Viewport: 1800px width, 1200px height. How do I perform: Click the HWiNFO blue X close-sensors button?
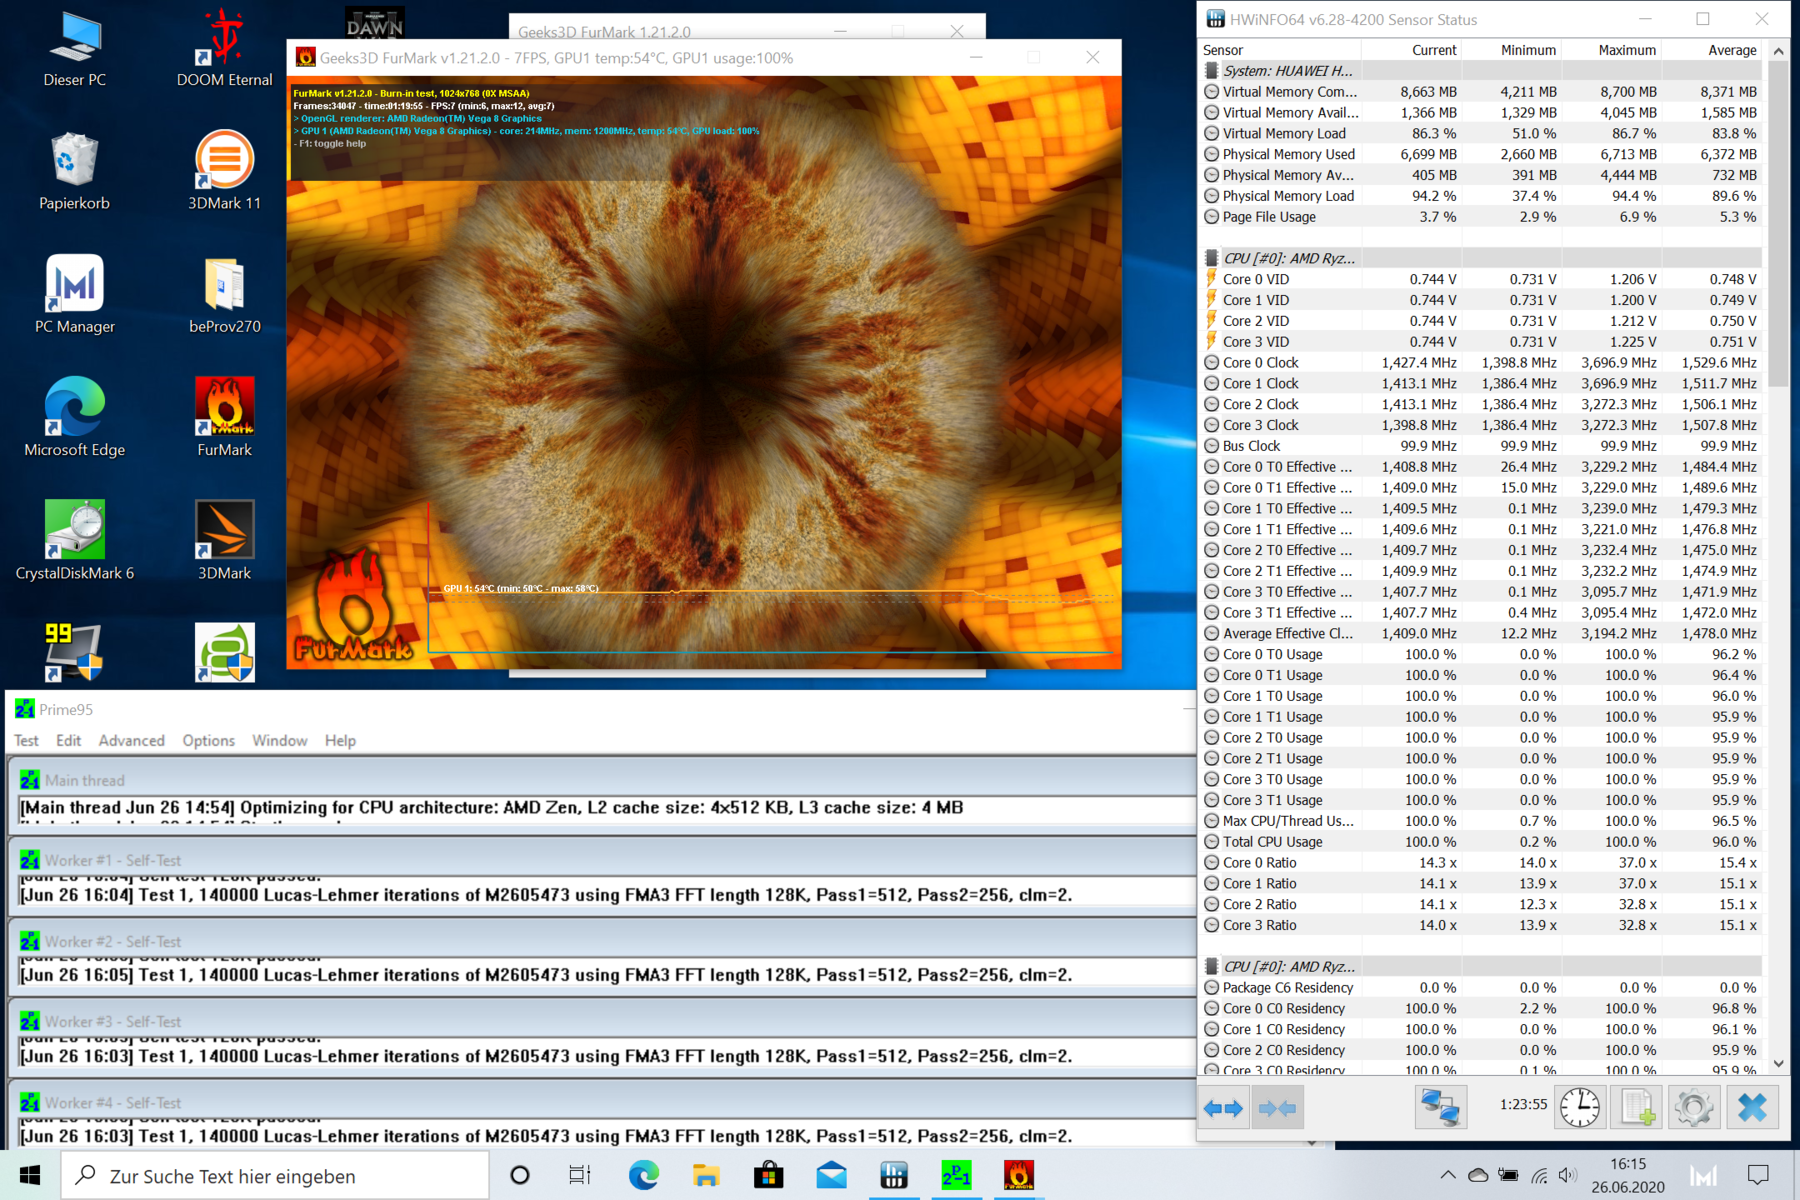coord(1752,1108)
